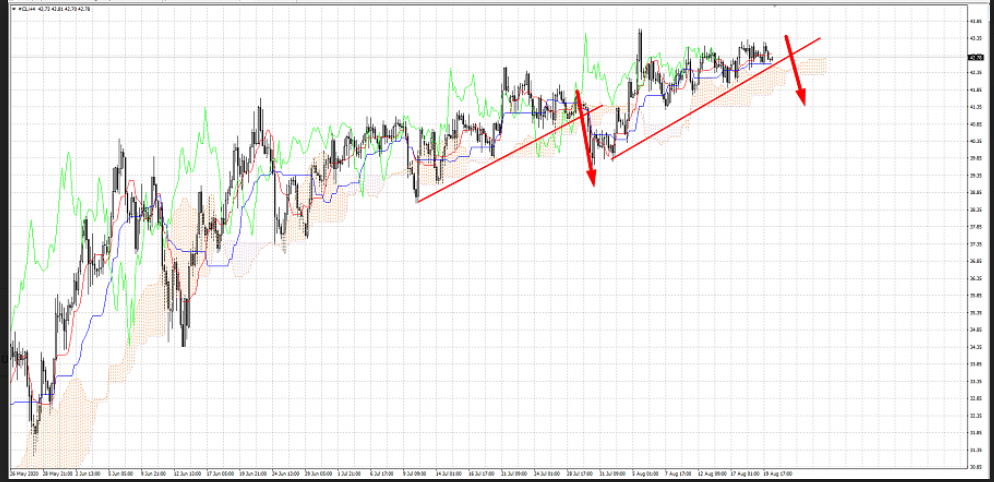The height and width of the screenshot is (482, 994).
Task: Click the highlighted current price tag 42.78
Action: pos(974,58)
